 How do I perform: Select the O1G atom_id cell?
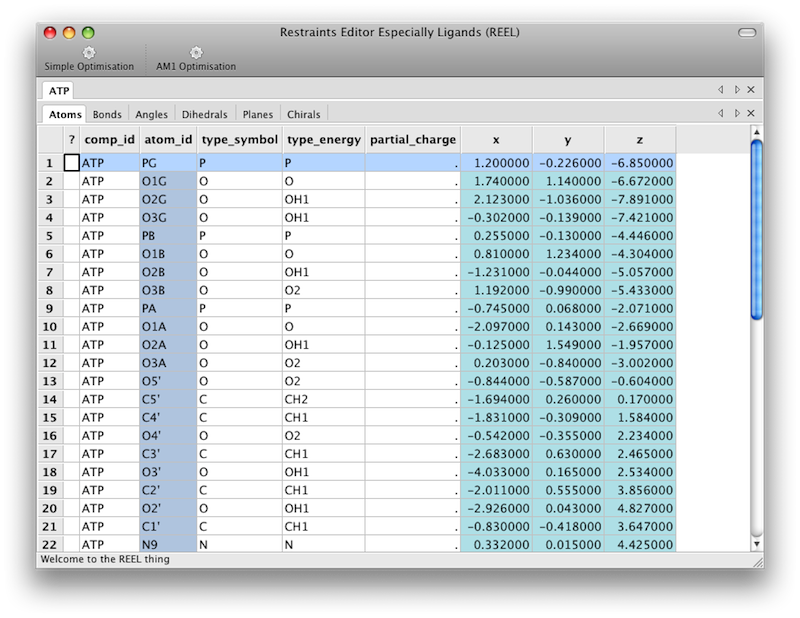[167, 181]
